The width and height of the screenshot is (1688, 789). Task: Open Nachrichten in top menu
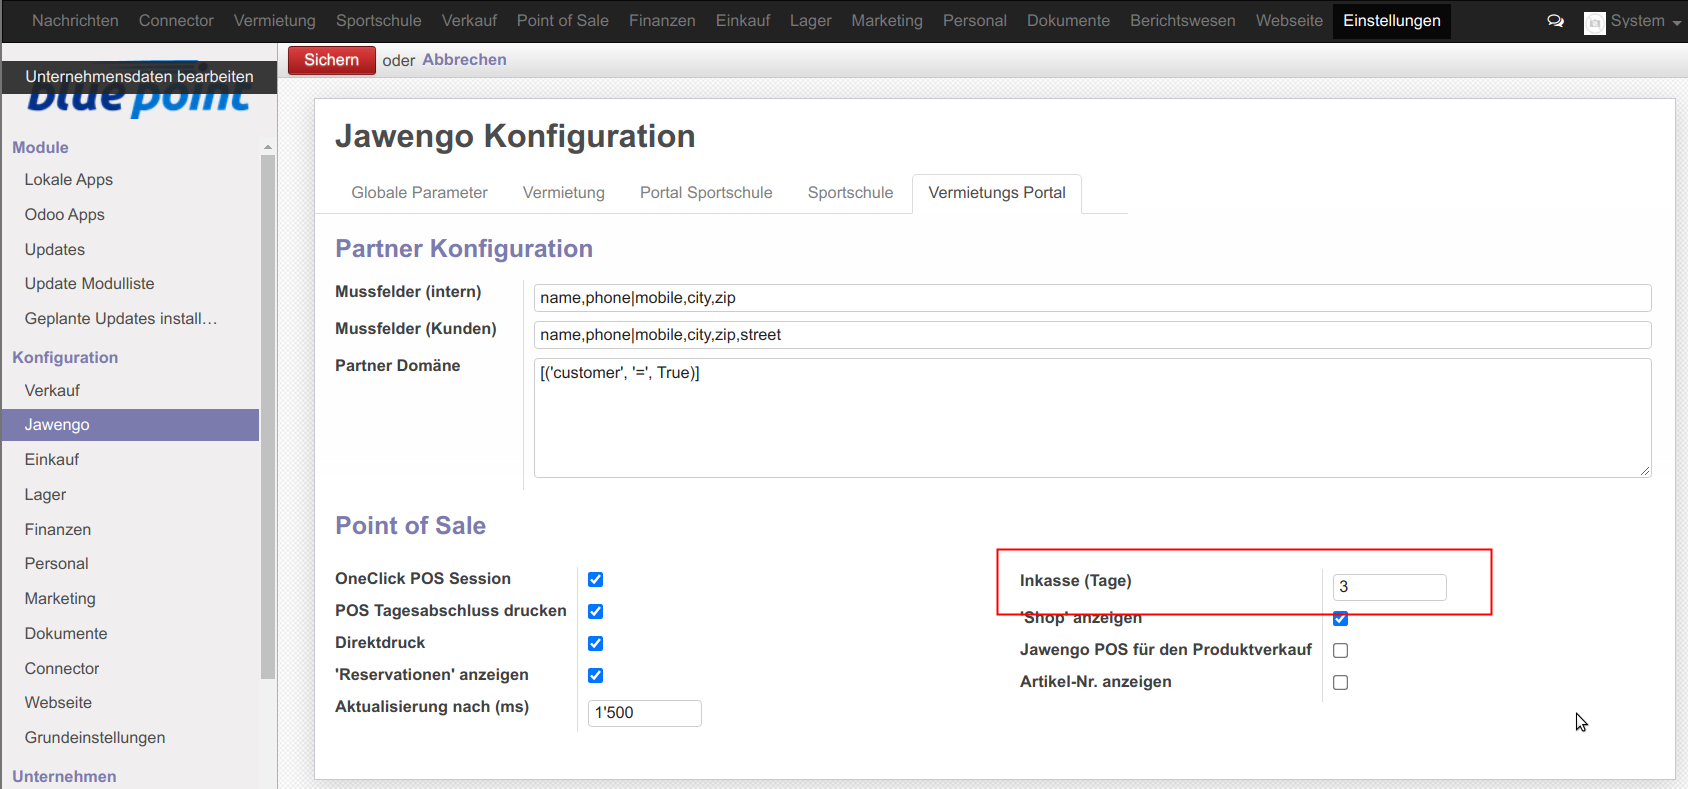tap(75, 21)
